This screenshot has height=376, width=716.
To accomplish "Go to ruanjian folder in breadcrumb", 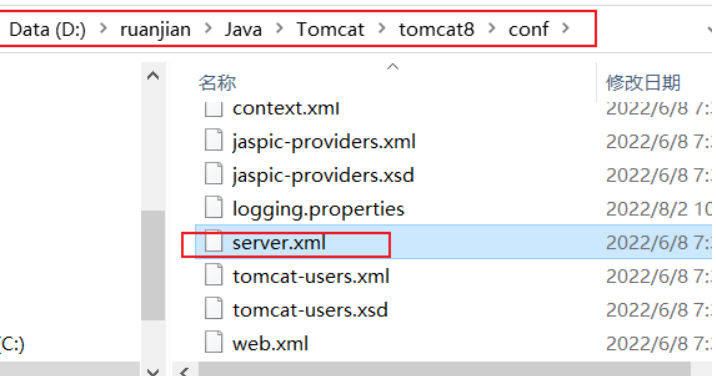I will pos(155,30).
